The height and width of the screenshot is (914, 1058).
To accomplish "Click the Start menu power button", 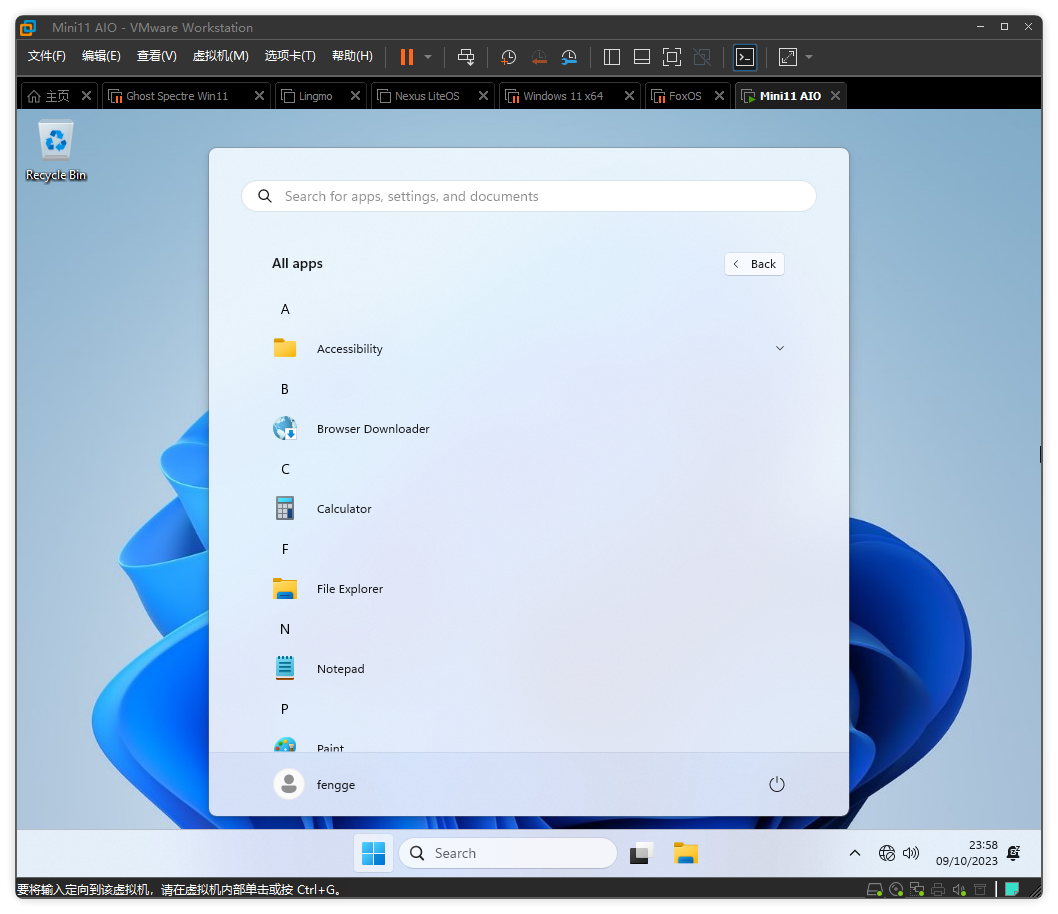I will click(x=777, y=784).
